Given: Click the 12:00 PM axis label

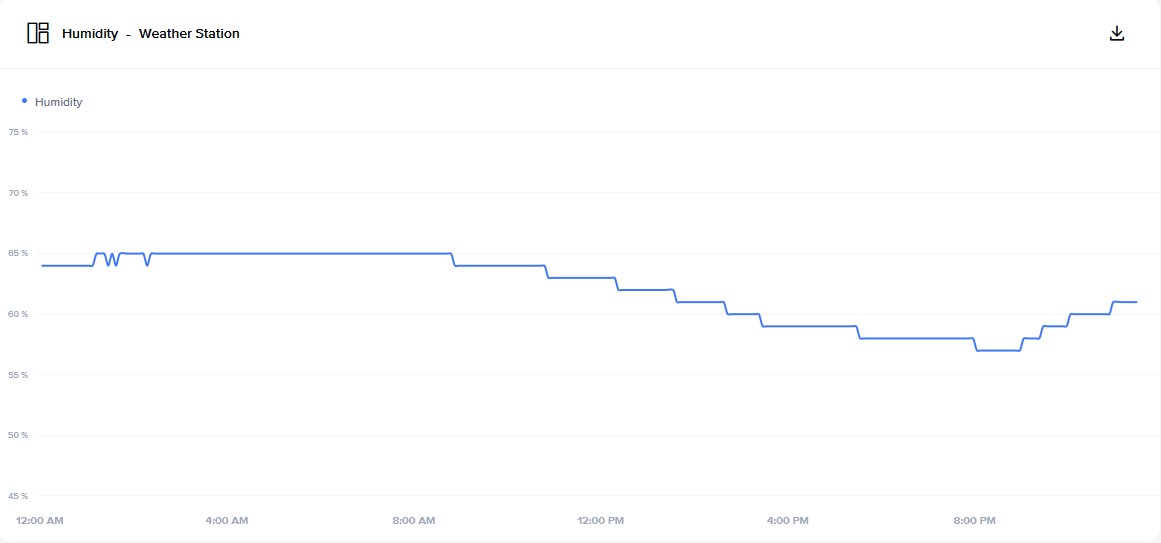Looking at the screenshot, I should [600, 521].
